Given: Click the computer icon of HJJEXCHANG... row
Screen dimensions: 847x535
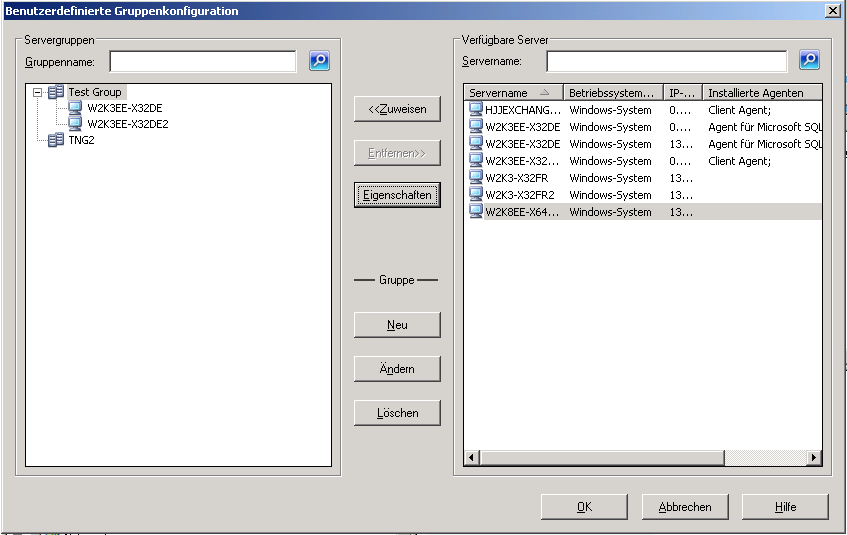Looking at the screenshot, I should click(475, 110).
